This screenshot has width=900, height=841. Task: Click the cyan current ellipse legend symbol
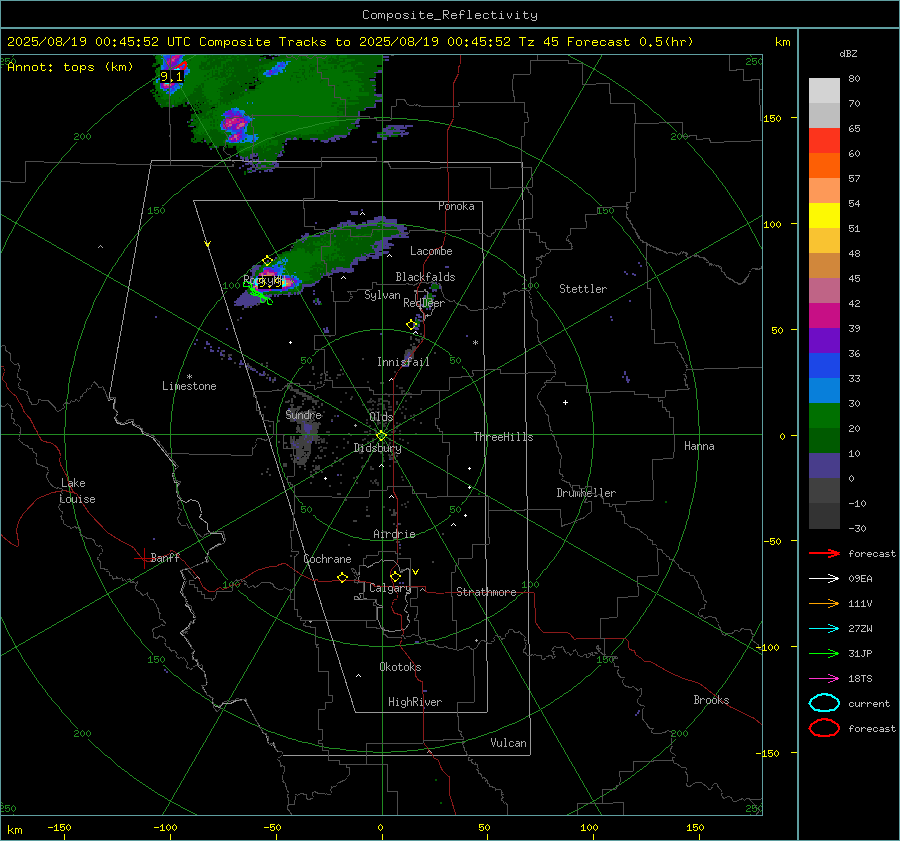tap(824, 703)
